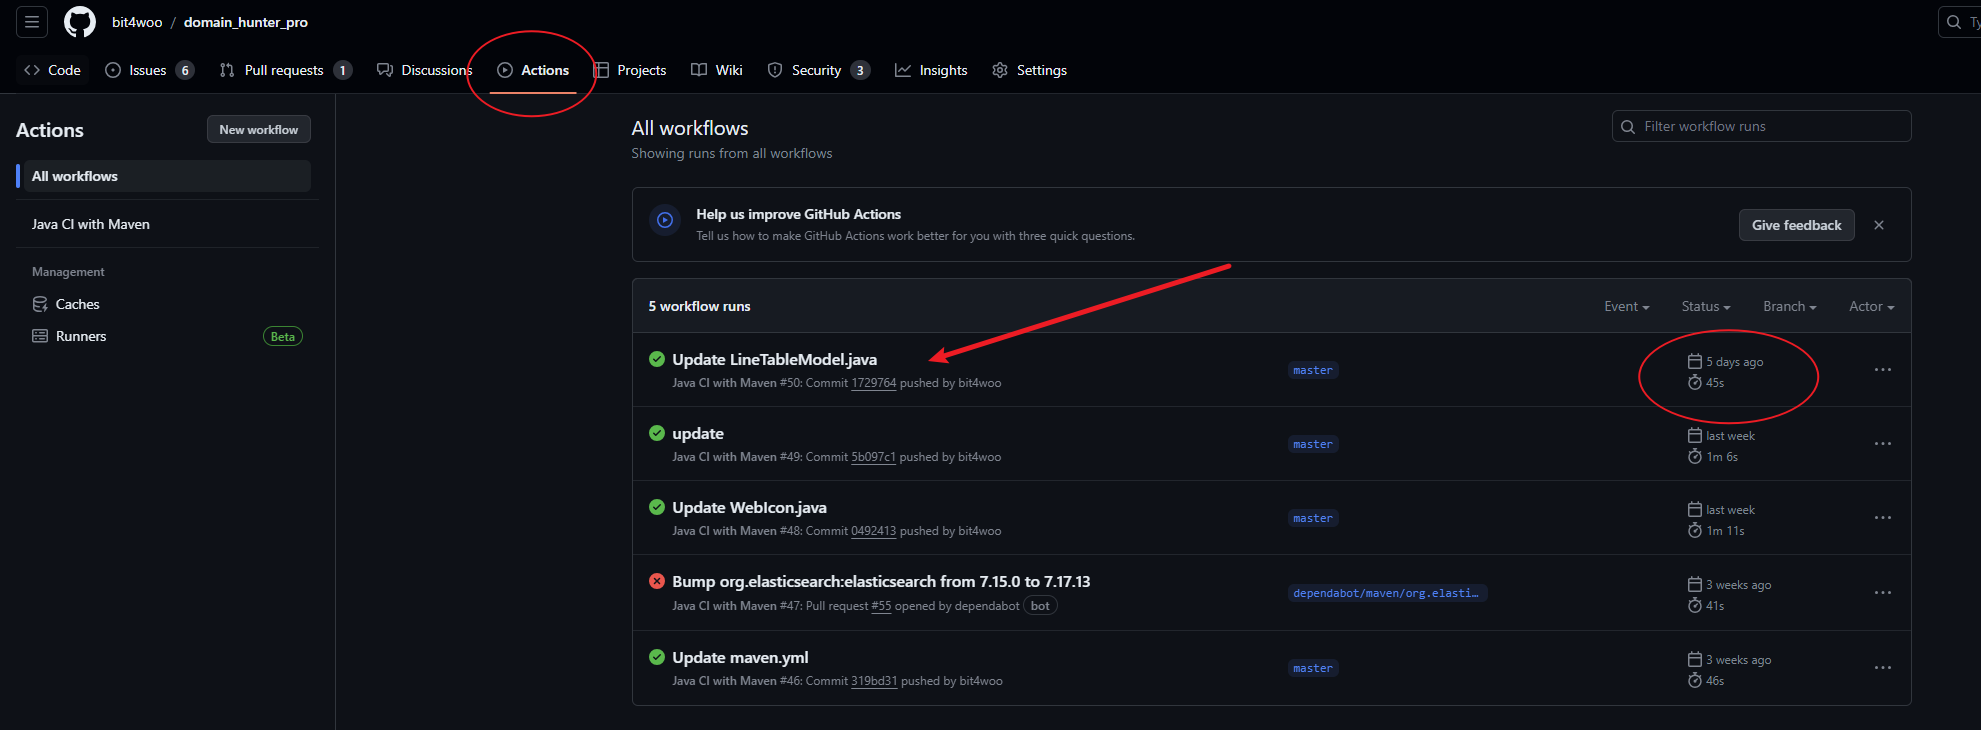The image size is (1981, 730).
Task: Click master branch label on LineTableModel run
Action: 1313,370
